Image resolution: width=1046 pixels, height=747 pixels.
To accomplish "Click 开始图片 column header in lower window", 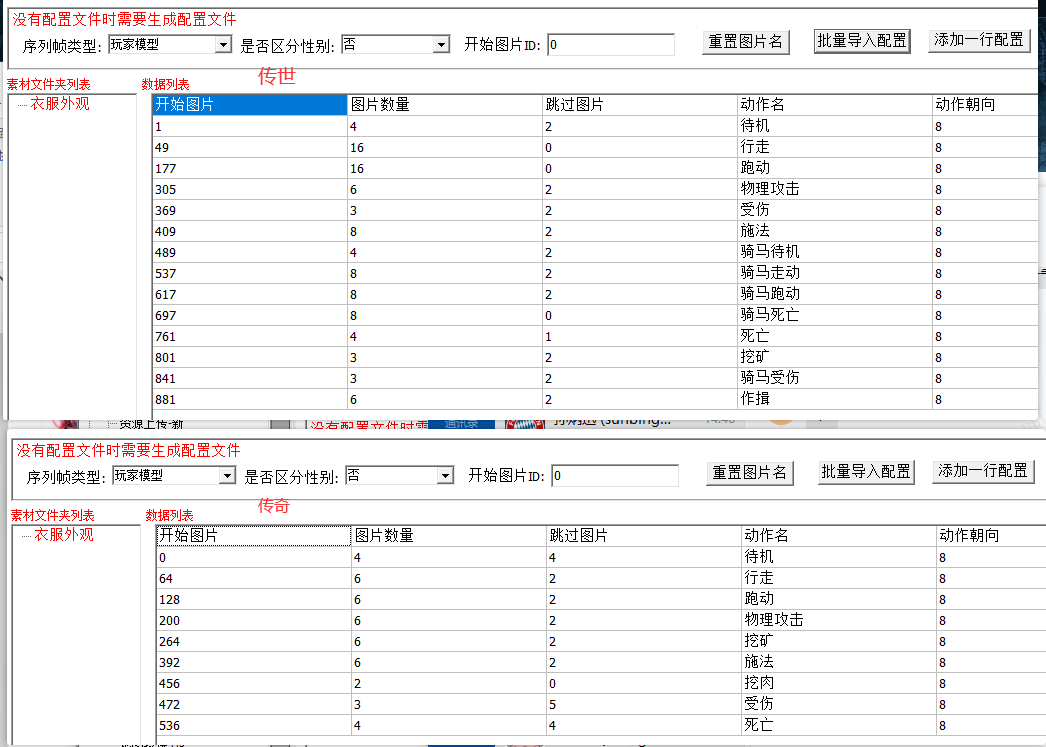I will click(254, 536).
